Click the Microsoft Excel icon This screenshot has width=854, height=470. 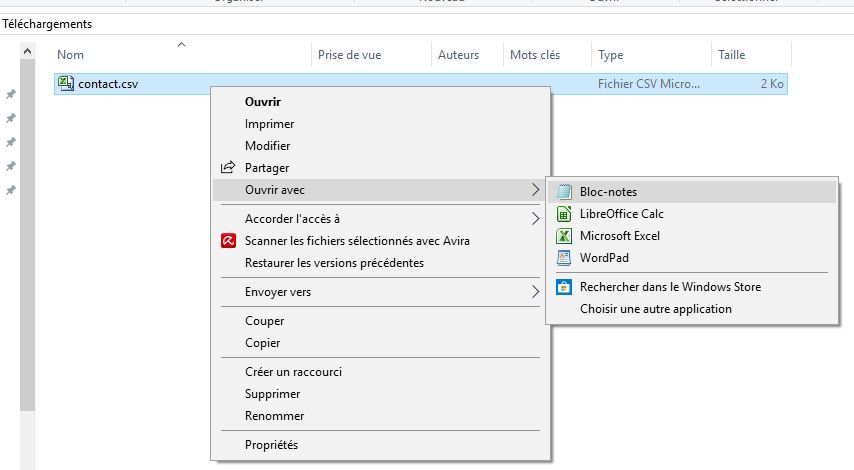(564, 236)
